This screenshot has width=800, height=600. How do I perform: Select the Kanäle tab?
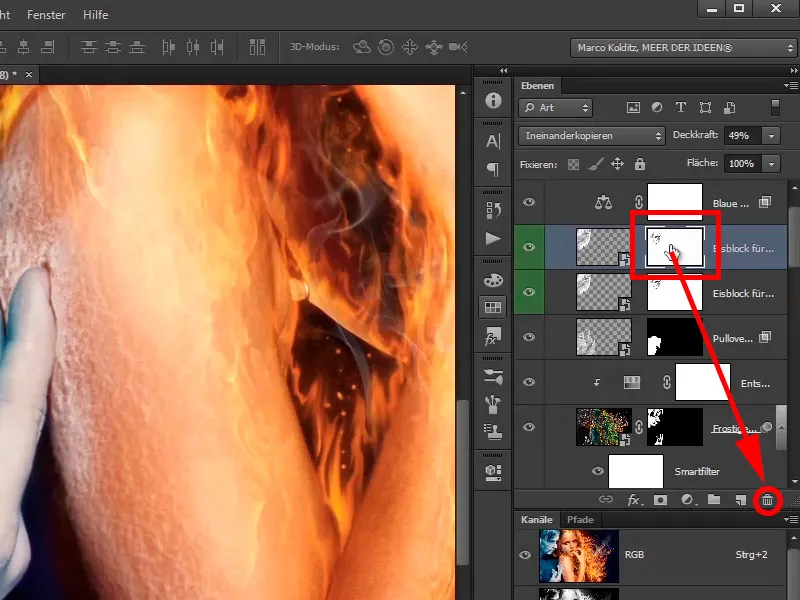click(537, 519)
